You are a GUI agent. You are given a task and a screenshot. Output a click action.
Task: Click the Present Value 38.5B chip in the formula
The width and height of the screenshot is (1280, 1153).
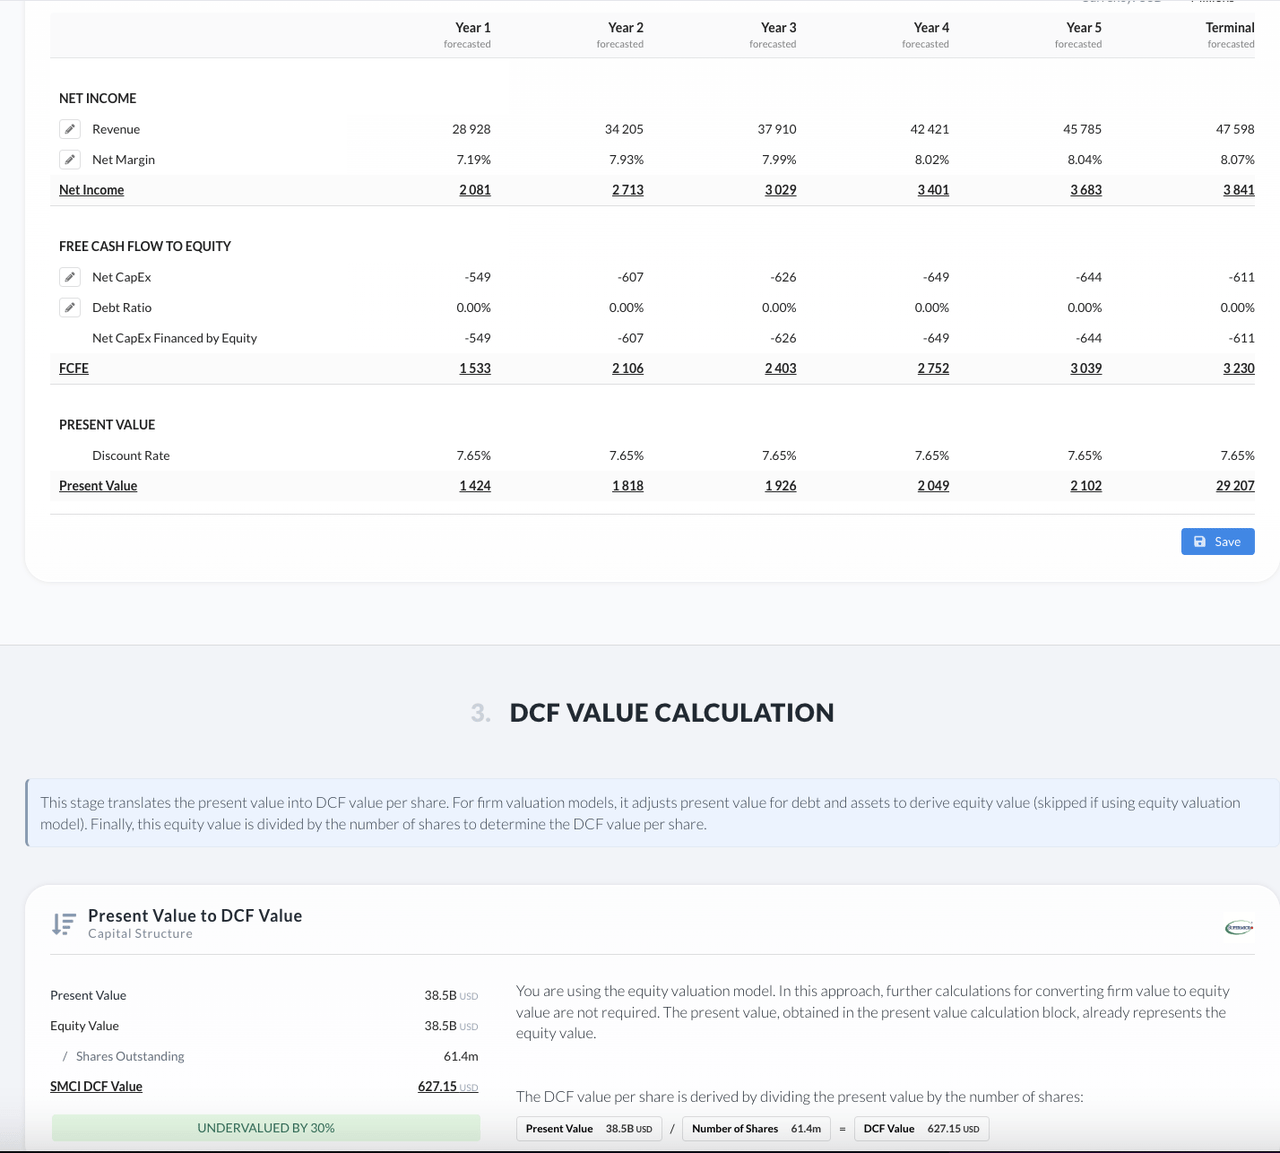pos(589,1129)
